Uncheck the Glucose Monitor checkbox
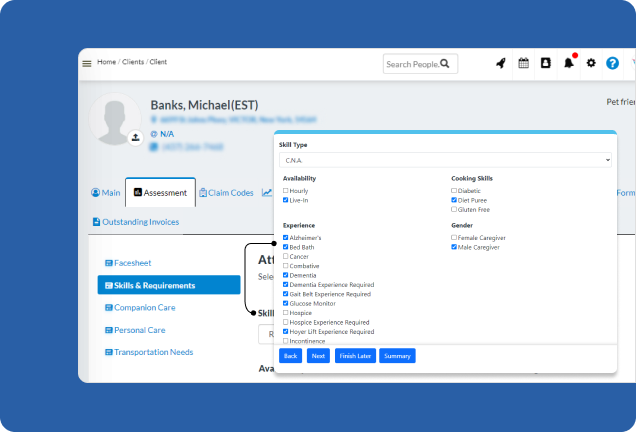 tap(286, 303)
